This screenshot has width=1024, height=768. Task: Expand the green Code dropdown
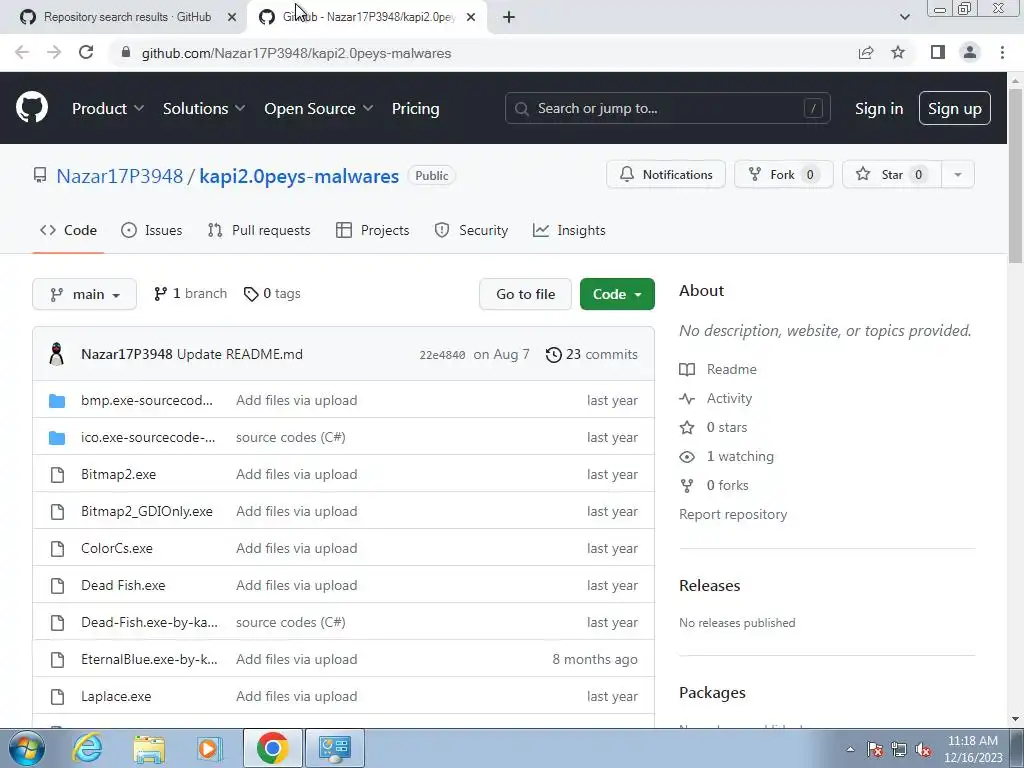tap(617, 294)
